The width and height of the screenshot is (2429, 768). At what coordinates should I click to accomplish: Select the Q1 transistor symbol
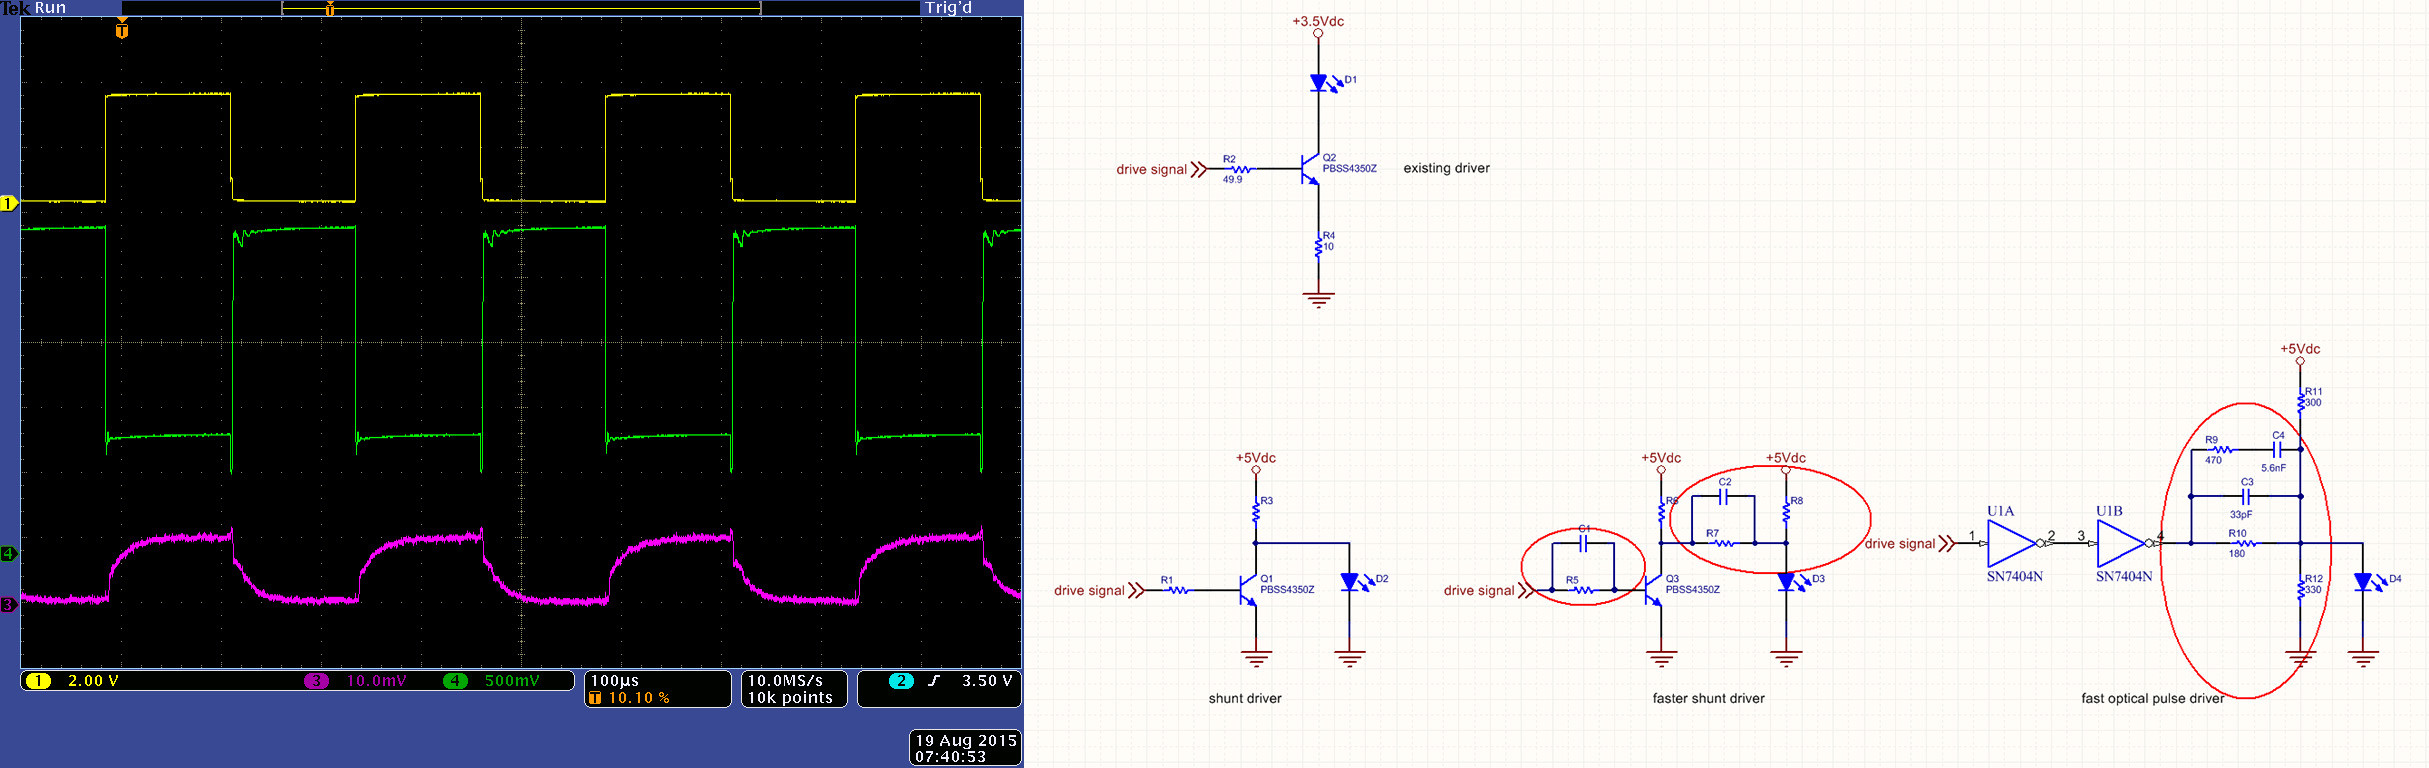1247,590
